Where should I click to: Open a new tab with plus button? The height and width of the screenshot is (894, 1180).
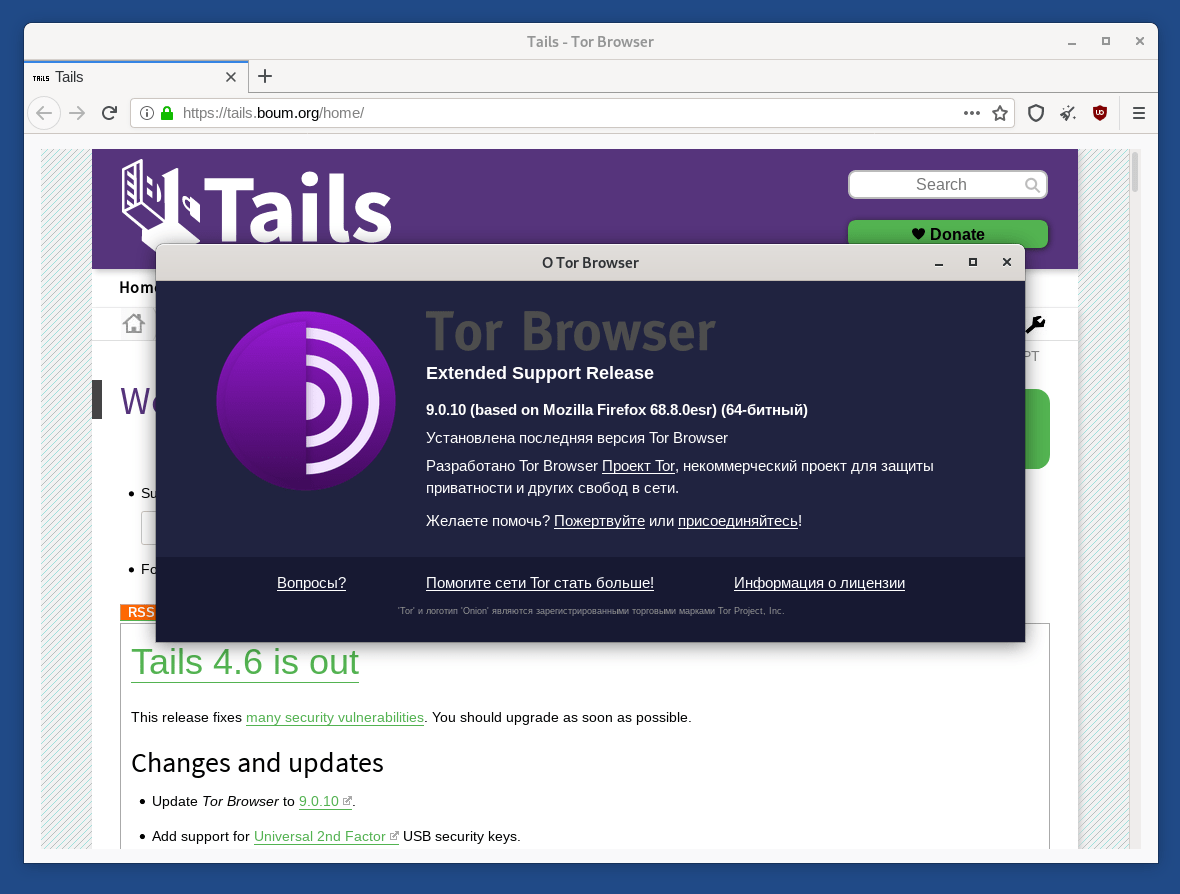[x=265, y=77]
